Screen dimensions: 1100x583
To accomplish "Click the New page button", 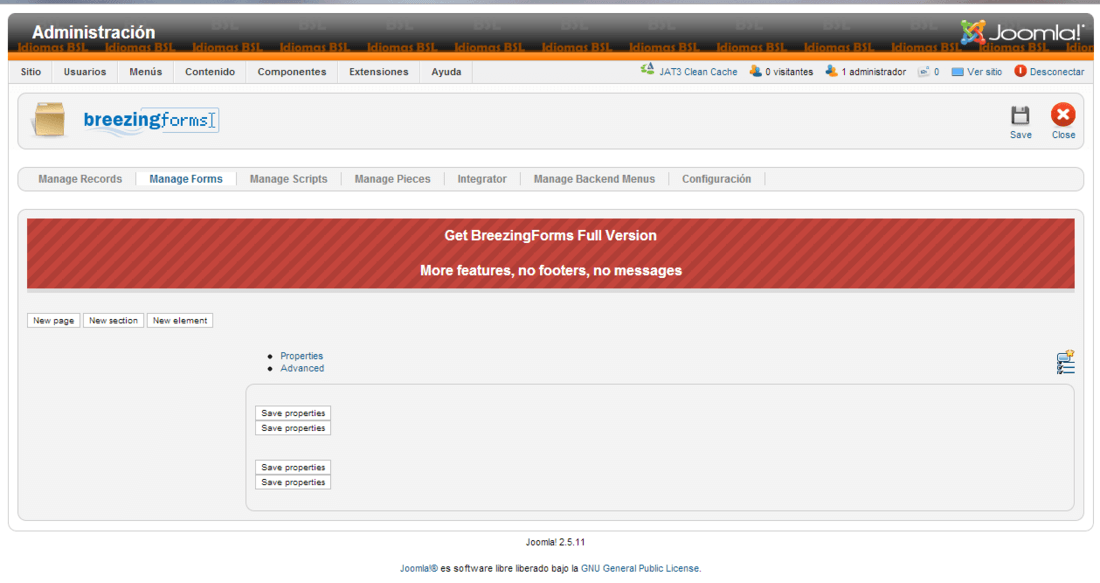I will pyautogui.click(x=53, y=321).
